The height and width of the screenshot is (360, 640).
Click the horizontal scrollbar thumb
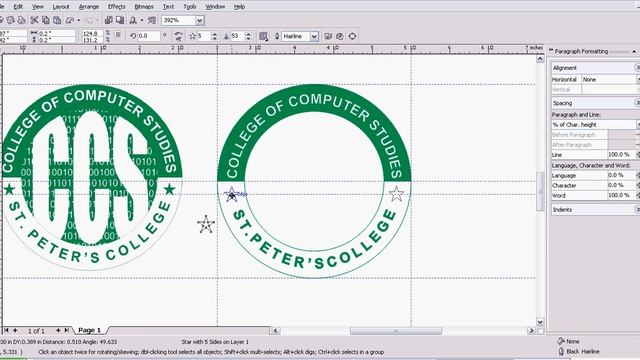click(396, 331)
